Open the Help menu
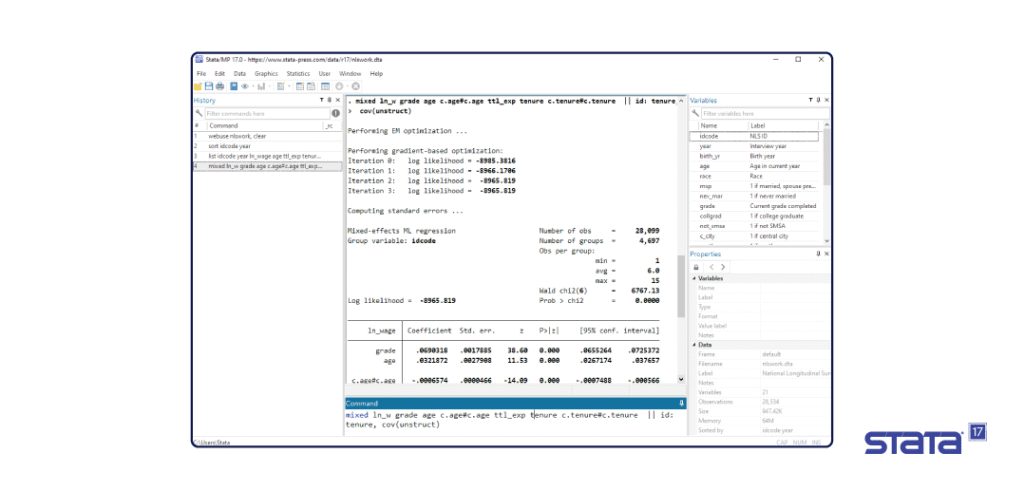1024x491 pixels. pos(376,74)
